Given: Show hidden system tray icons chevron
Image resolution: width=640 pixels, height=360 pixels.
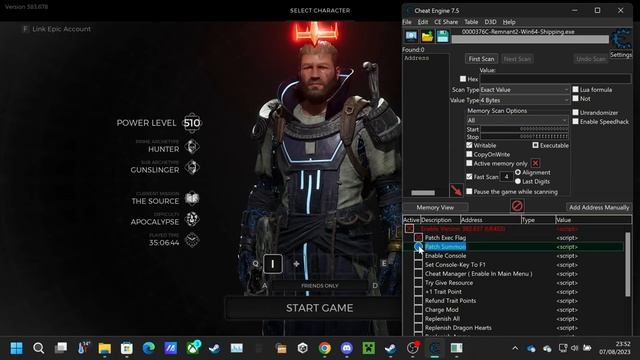Looking at the screenshot, I should pyautogui.click(x=515, y=348).
